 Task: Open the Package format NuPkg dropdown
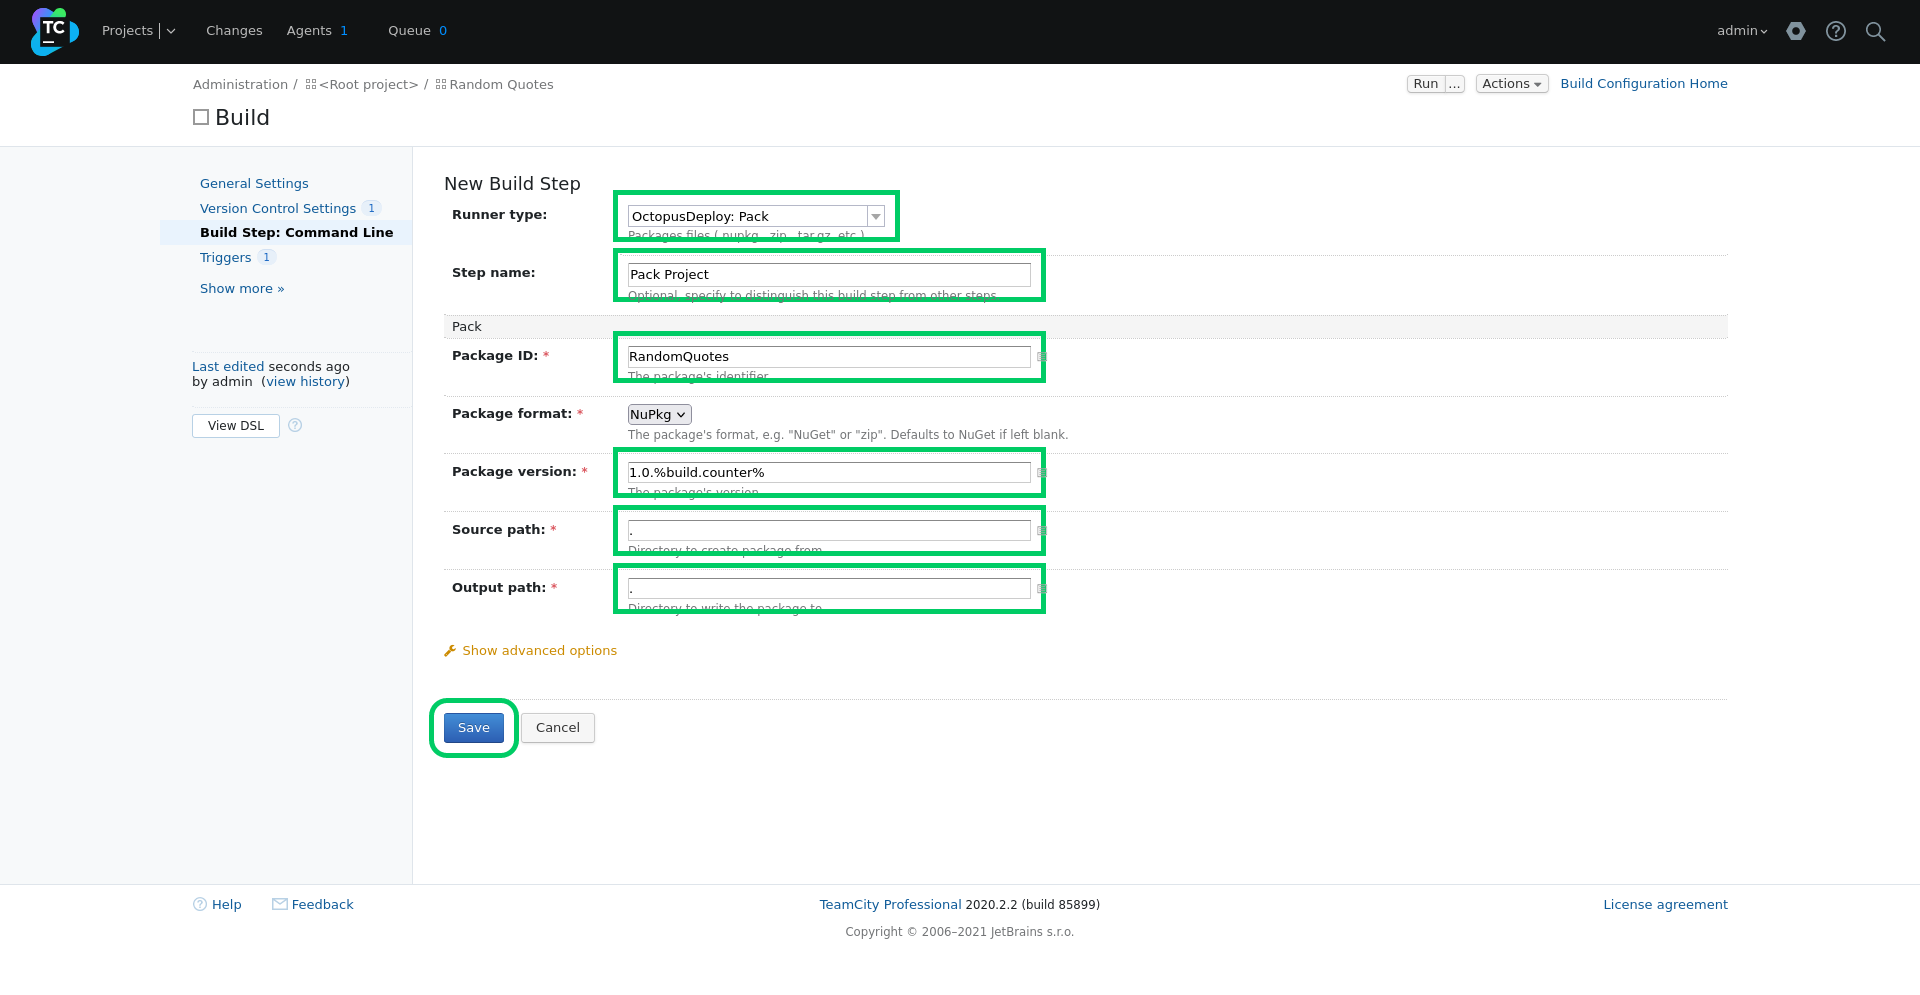659,414
